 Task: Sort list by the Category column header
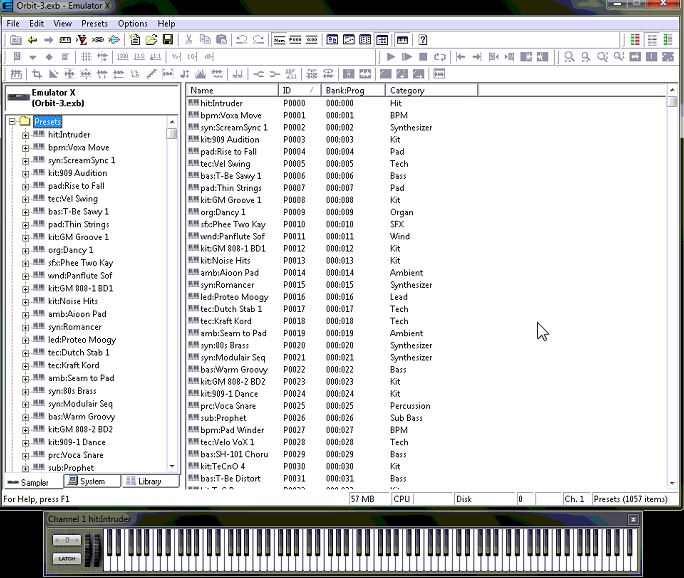point(432,90)
